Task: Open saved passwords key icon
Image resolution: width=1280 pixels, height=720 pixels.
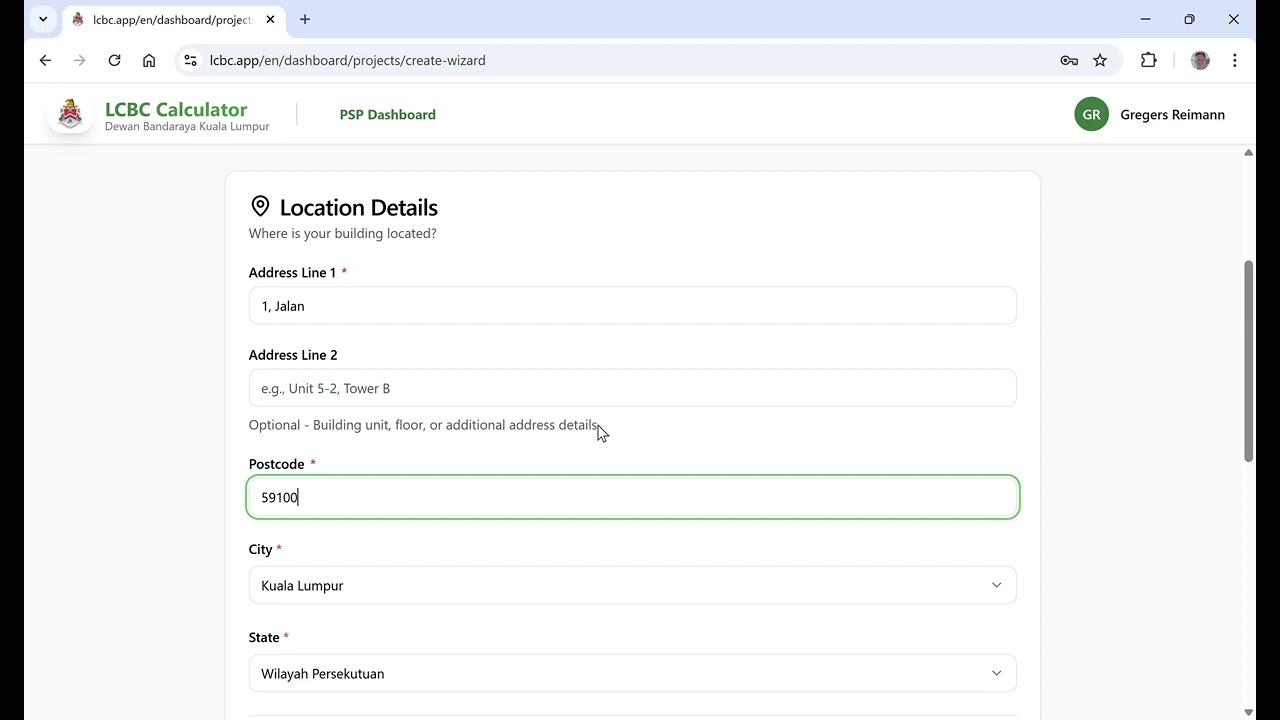Action: [x=1069, y=61]
